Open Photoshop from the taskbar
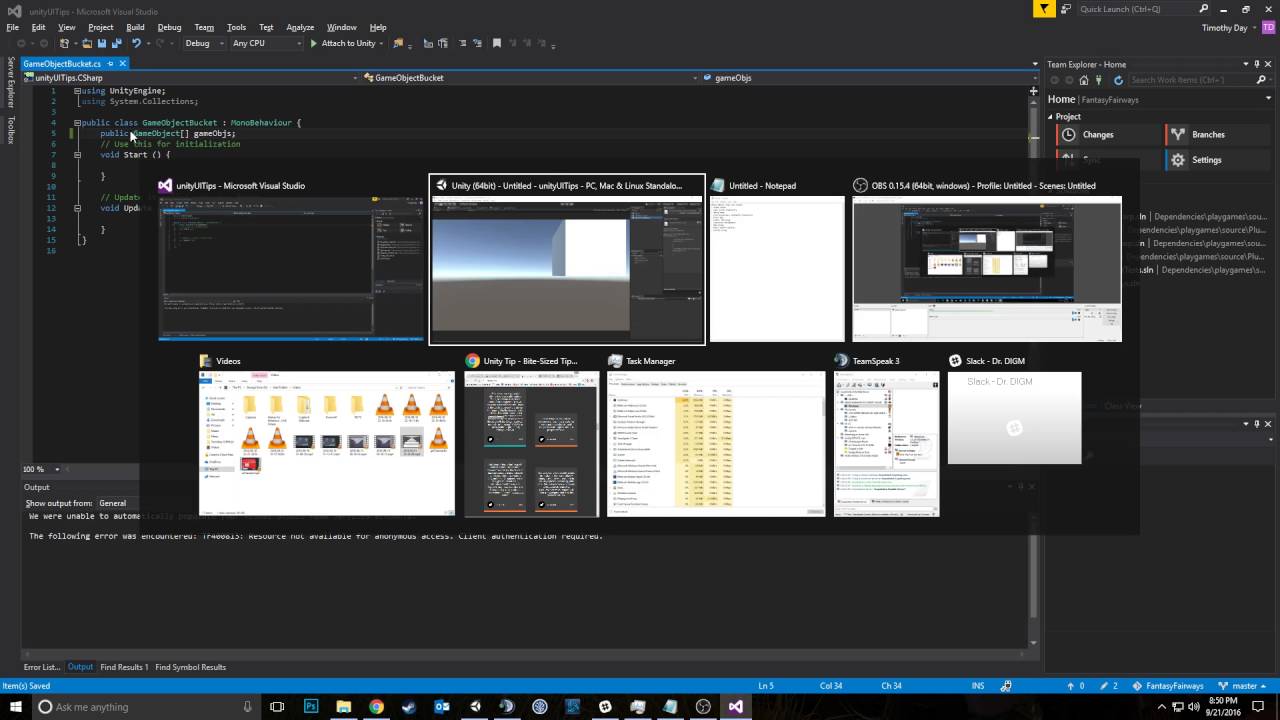Screen dimensions: 1280x720 coord(311,707)
